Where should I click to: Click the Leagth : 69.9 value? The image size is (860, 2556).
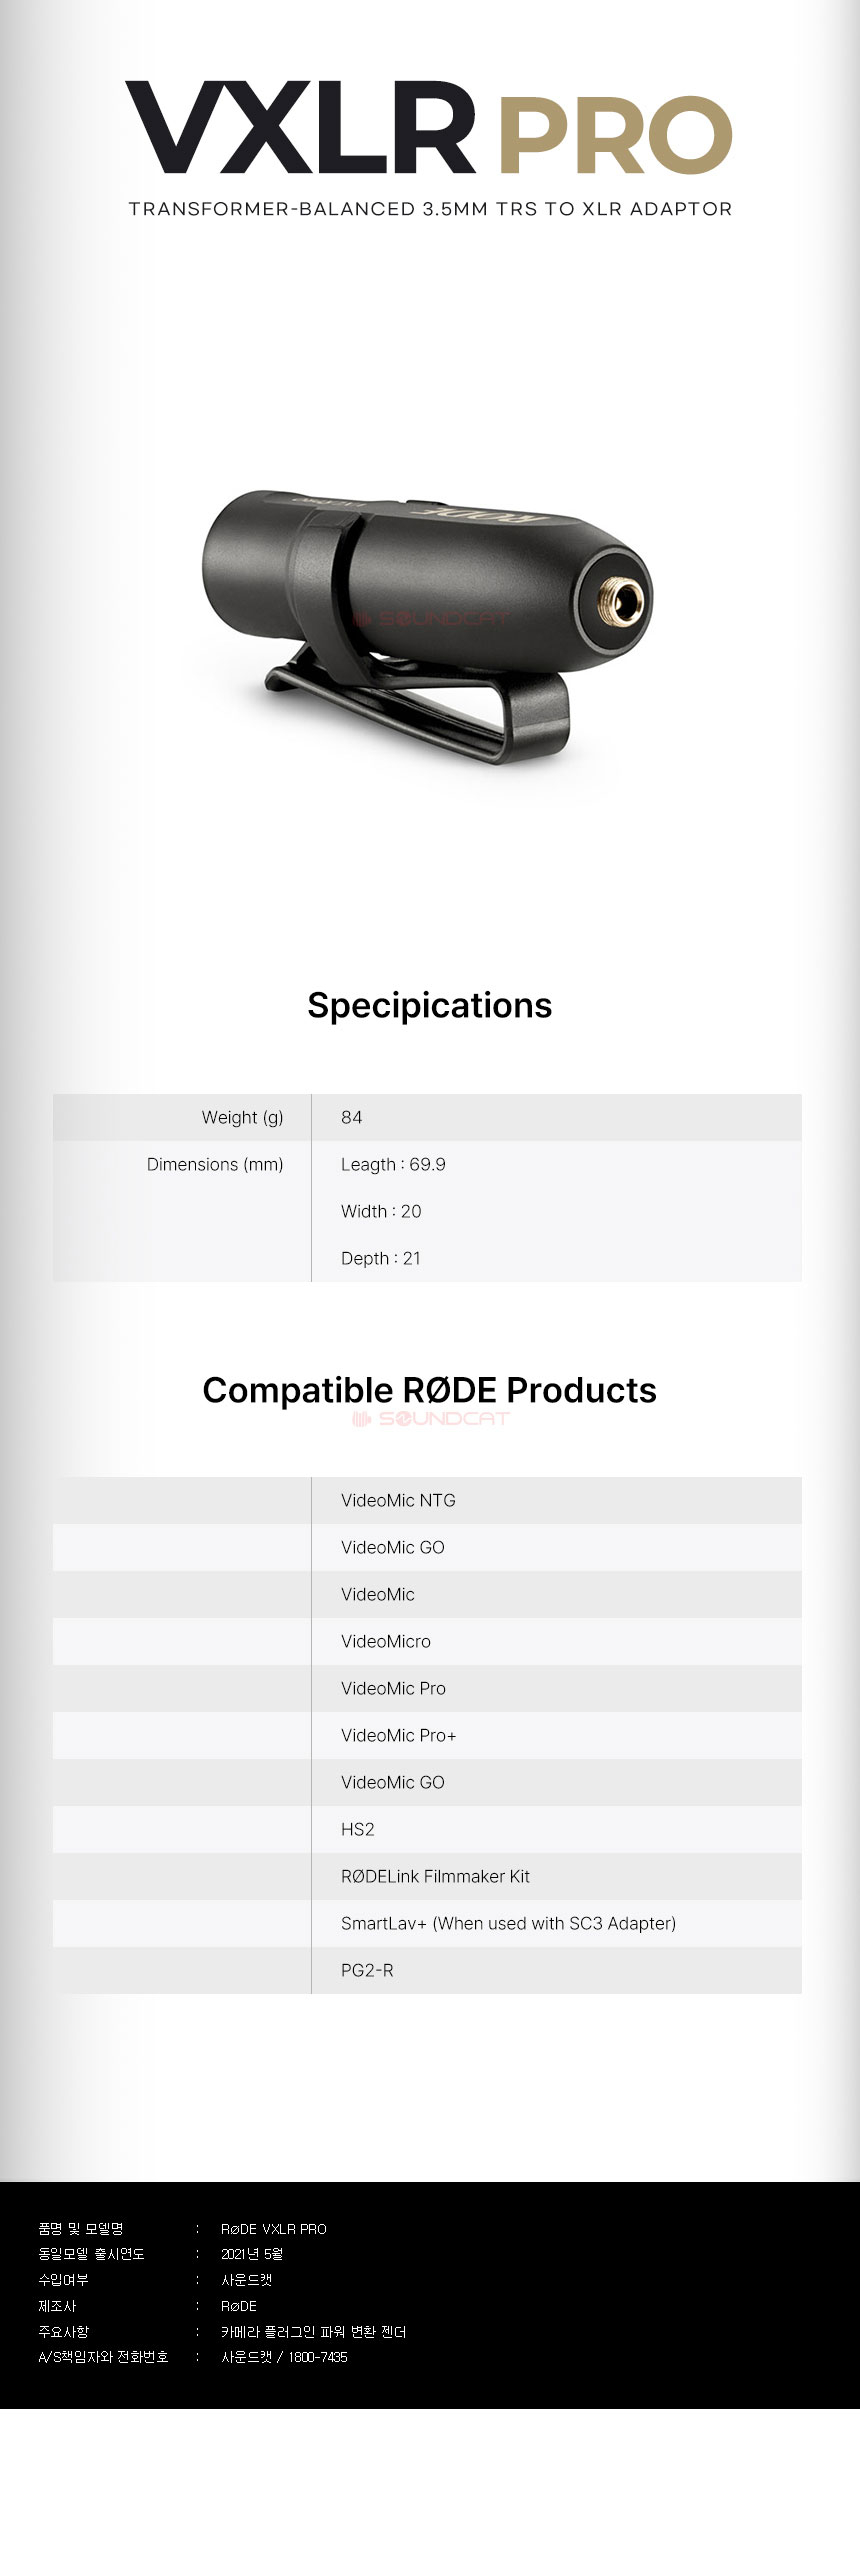click(x=393, y=1164)
